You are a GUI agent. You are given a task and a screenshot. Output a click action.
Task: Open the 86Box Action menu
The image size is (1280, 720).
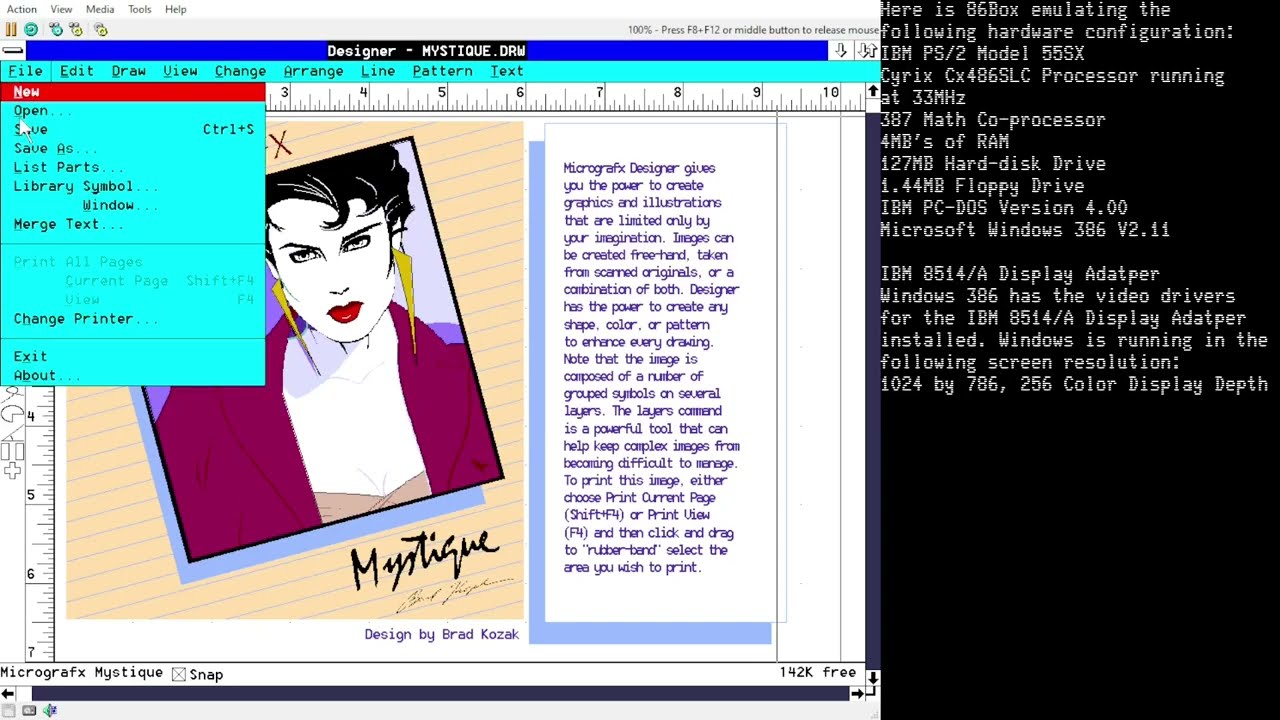(21, 9)
